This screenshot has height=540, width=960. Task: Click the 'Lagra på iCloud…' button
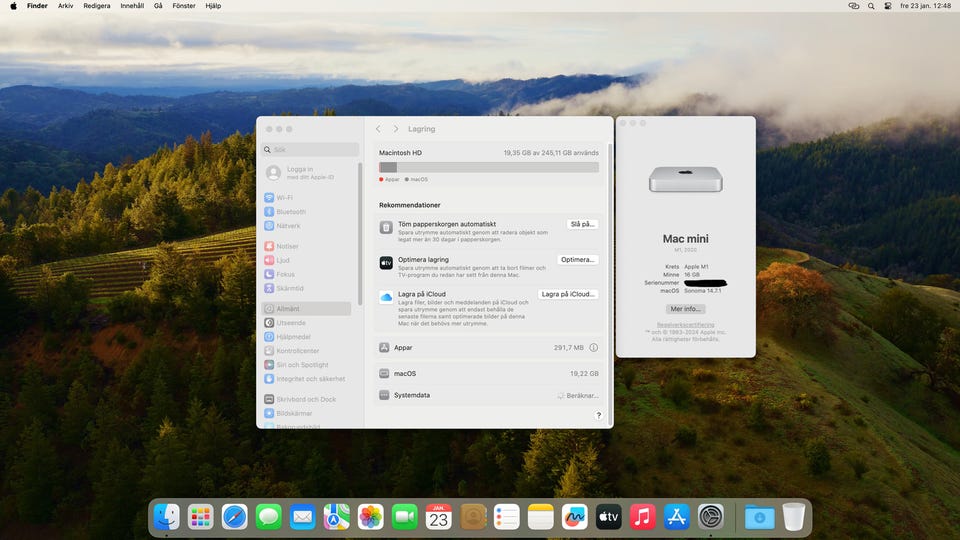click(x=568, y=294)
